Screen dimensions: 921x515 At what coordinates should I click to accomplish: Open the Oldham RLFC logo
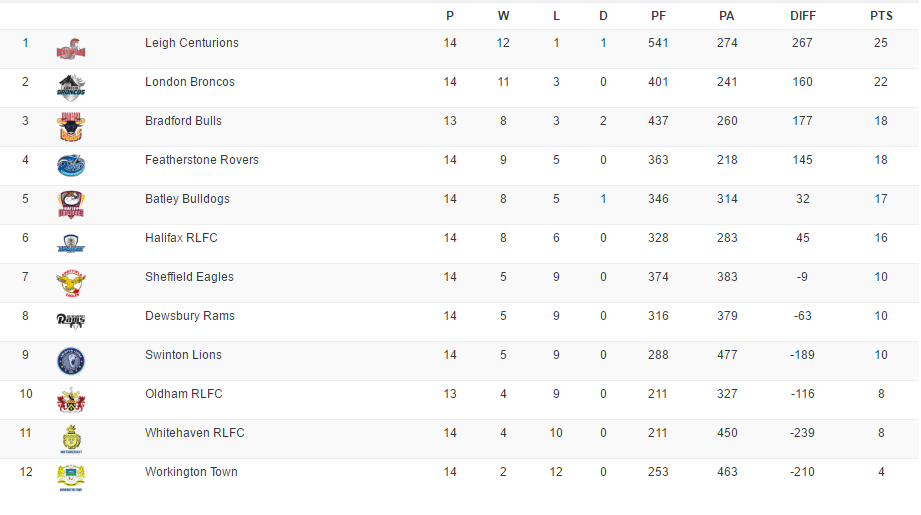(71, 399)
